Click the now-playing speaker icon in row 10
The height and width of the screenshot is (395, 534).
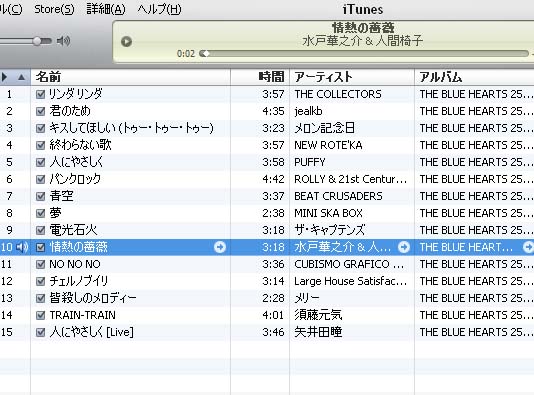[x=22, y=247]
